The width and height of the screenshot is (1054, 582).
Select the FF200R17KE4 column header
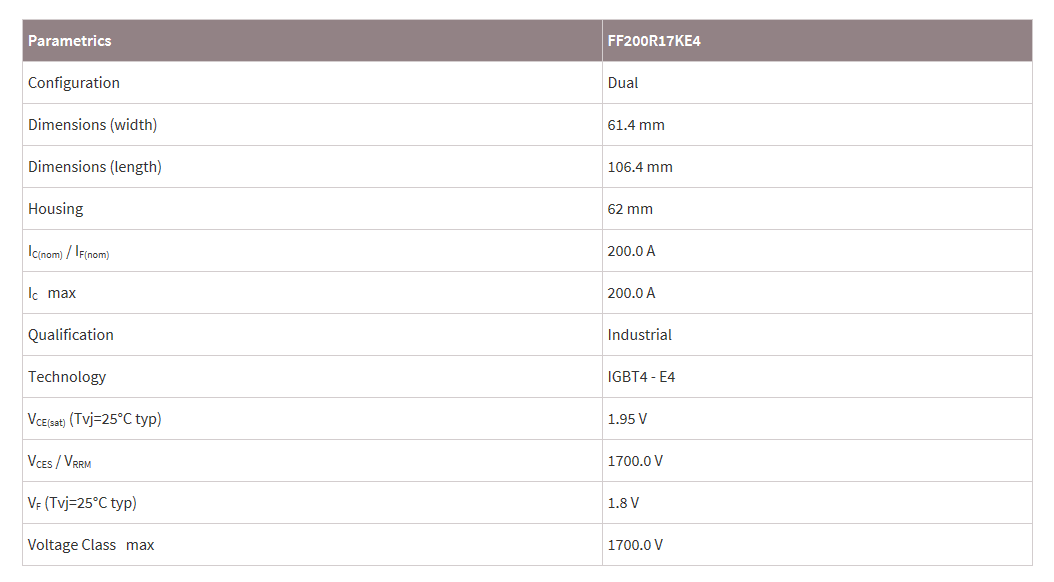tap(654, 41)
